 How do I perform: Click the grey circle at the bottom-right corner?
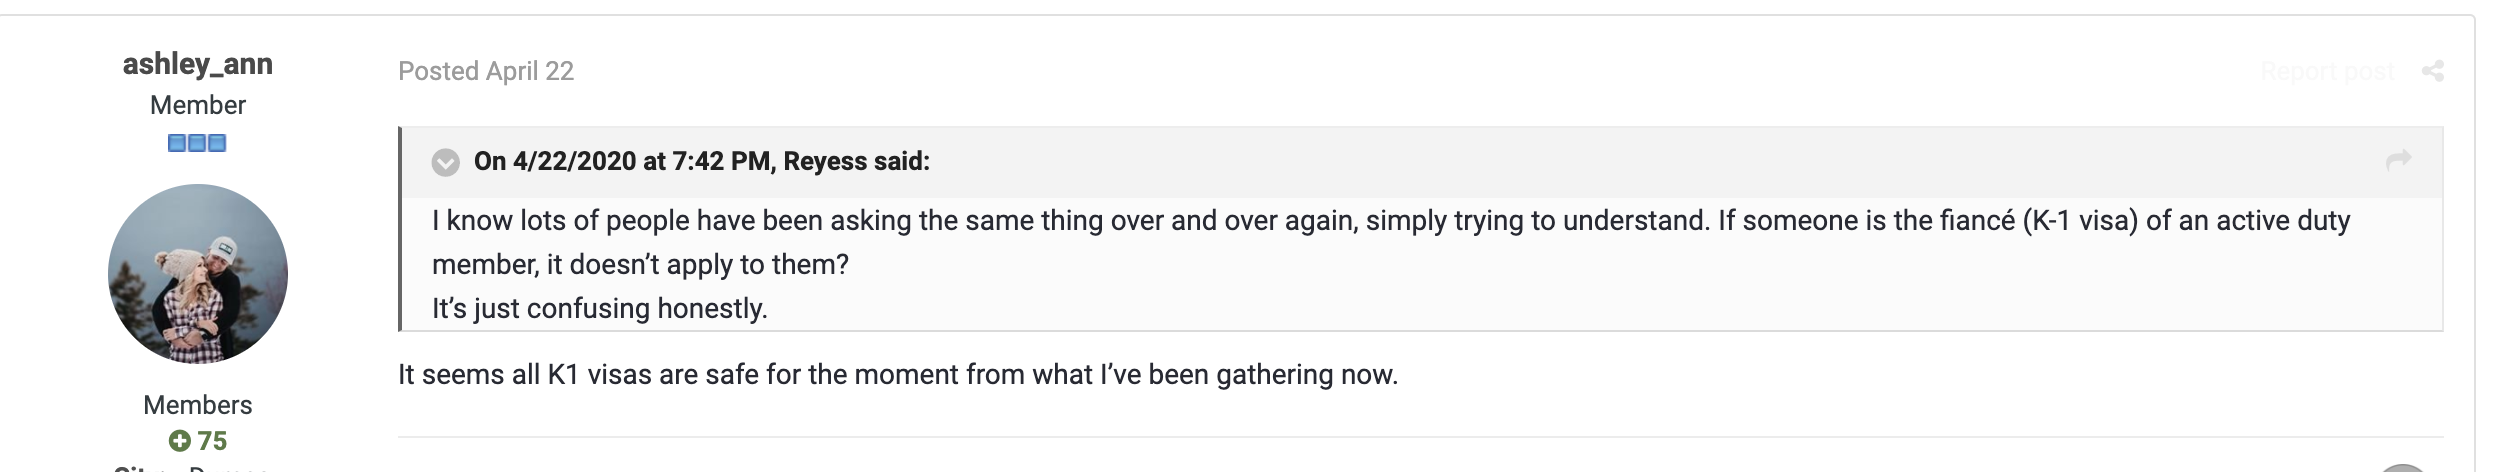[x=2402, y=468]
